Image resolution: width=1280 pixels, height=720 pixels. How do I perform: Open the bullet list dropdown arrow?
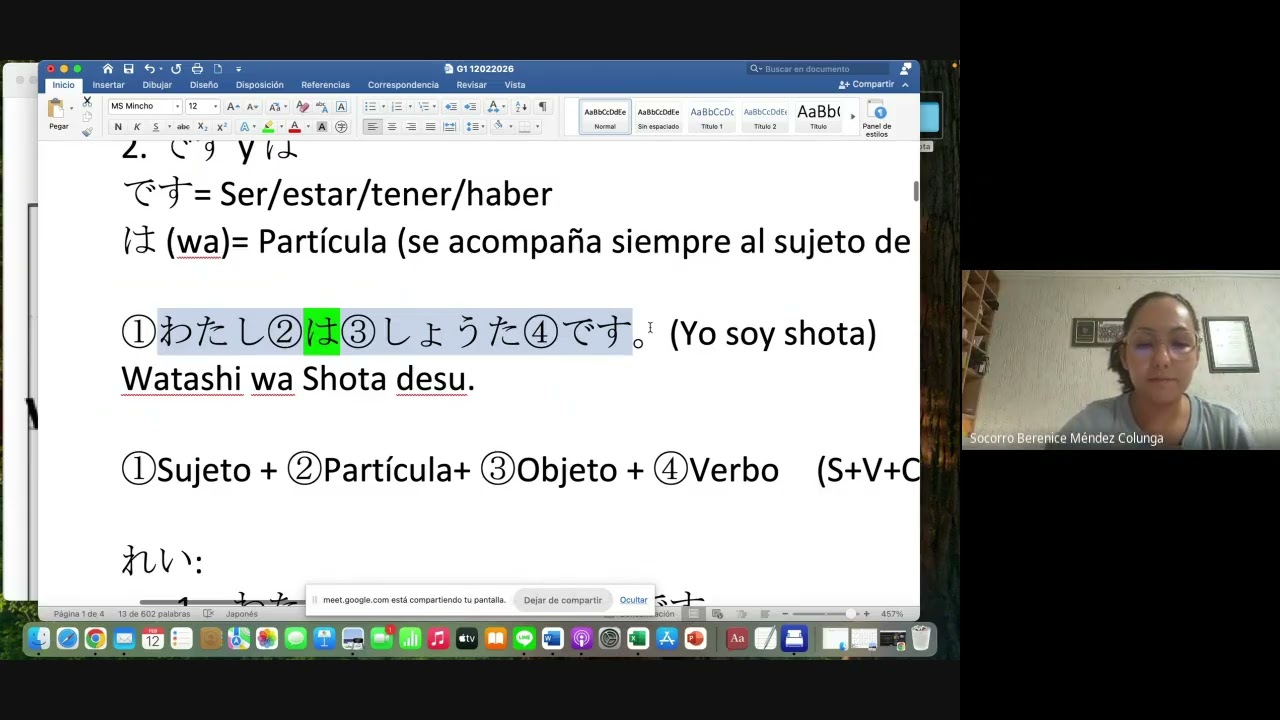(x=382, y=106)
